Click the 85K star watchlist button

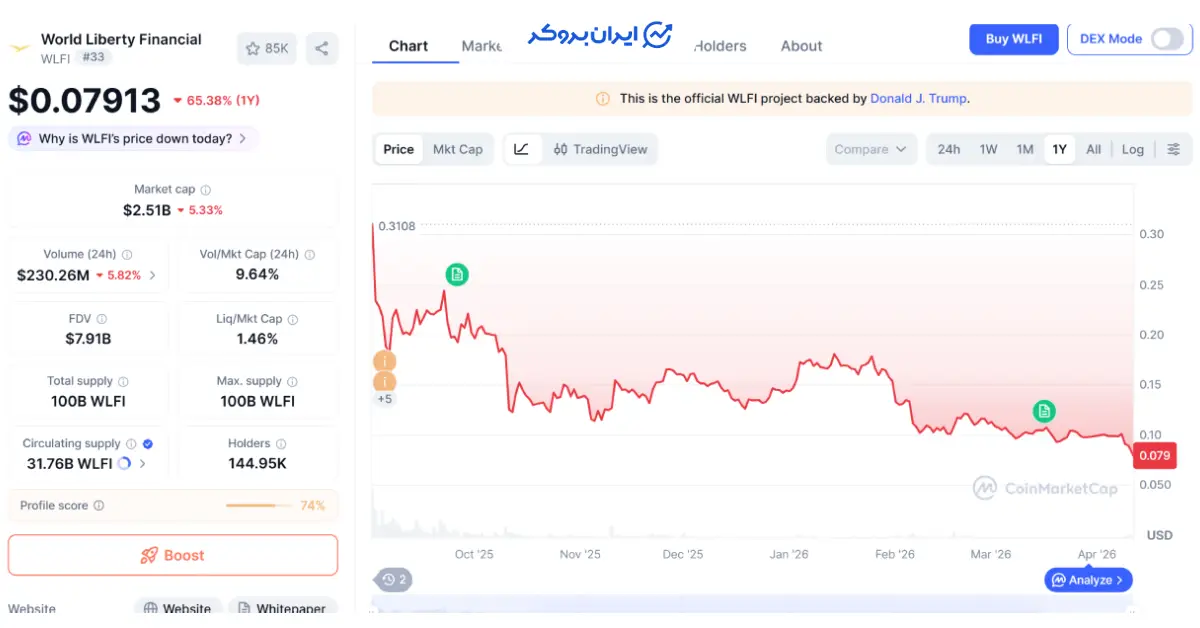[267, 48]
